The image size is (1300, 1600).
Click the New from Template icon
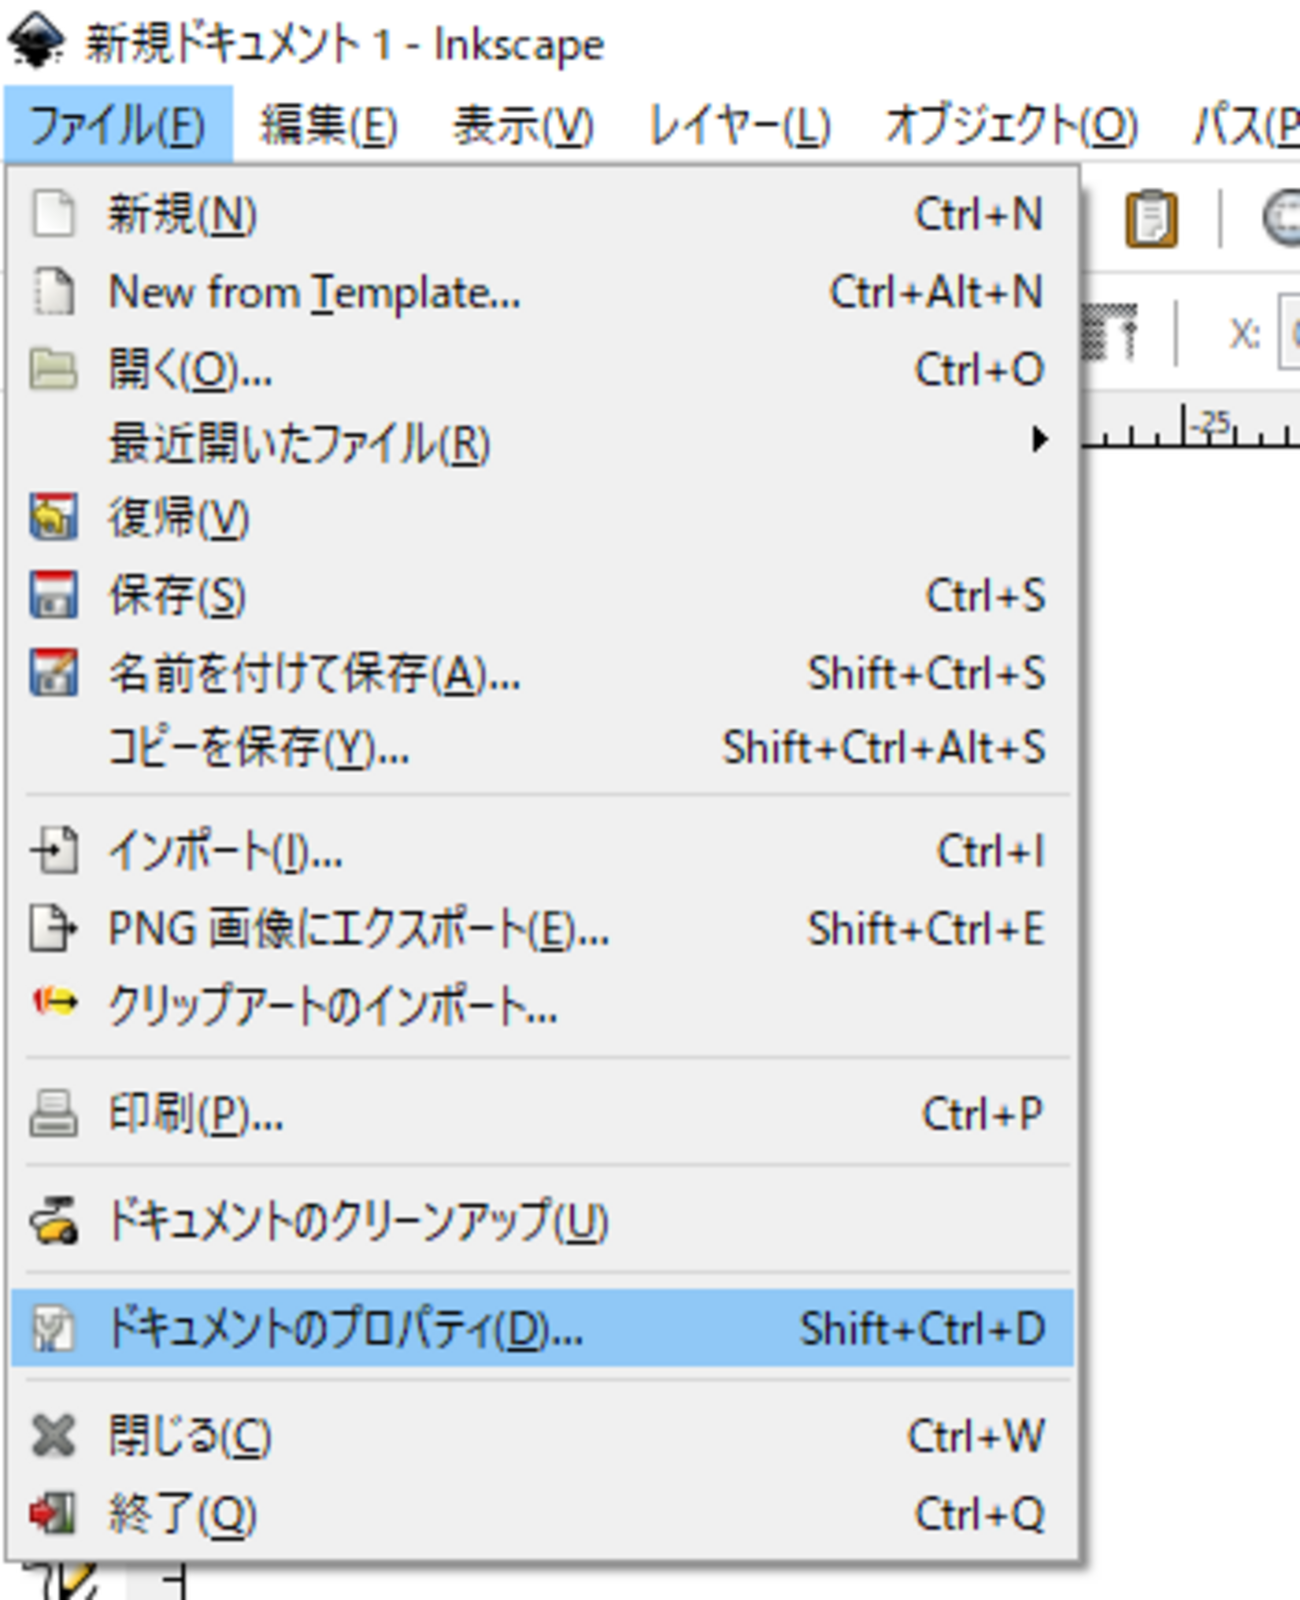tap(53, 292)
